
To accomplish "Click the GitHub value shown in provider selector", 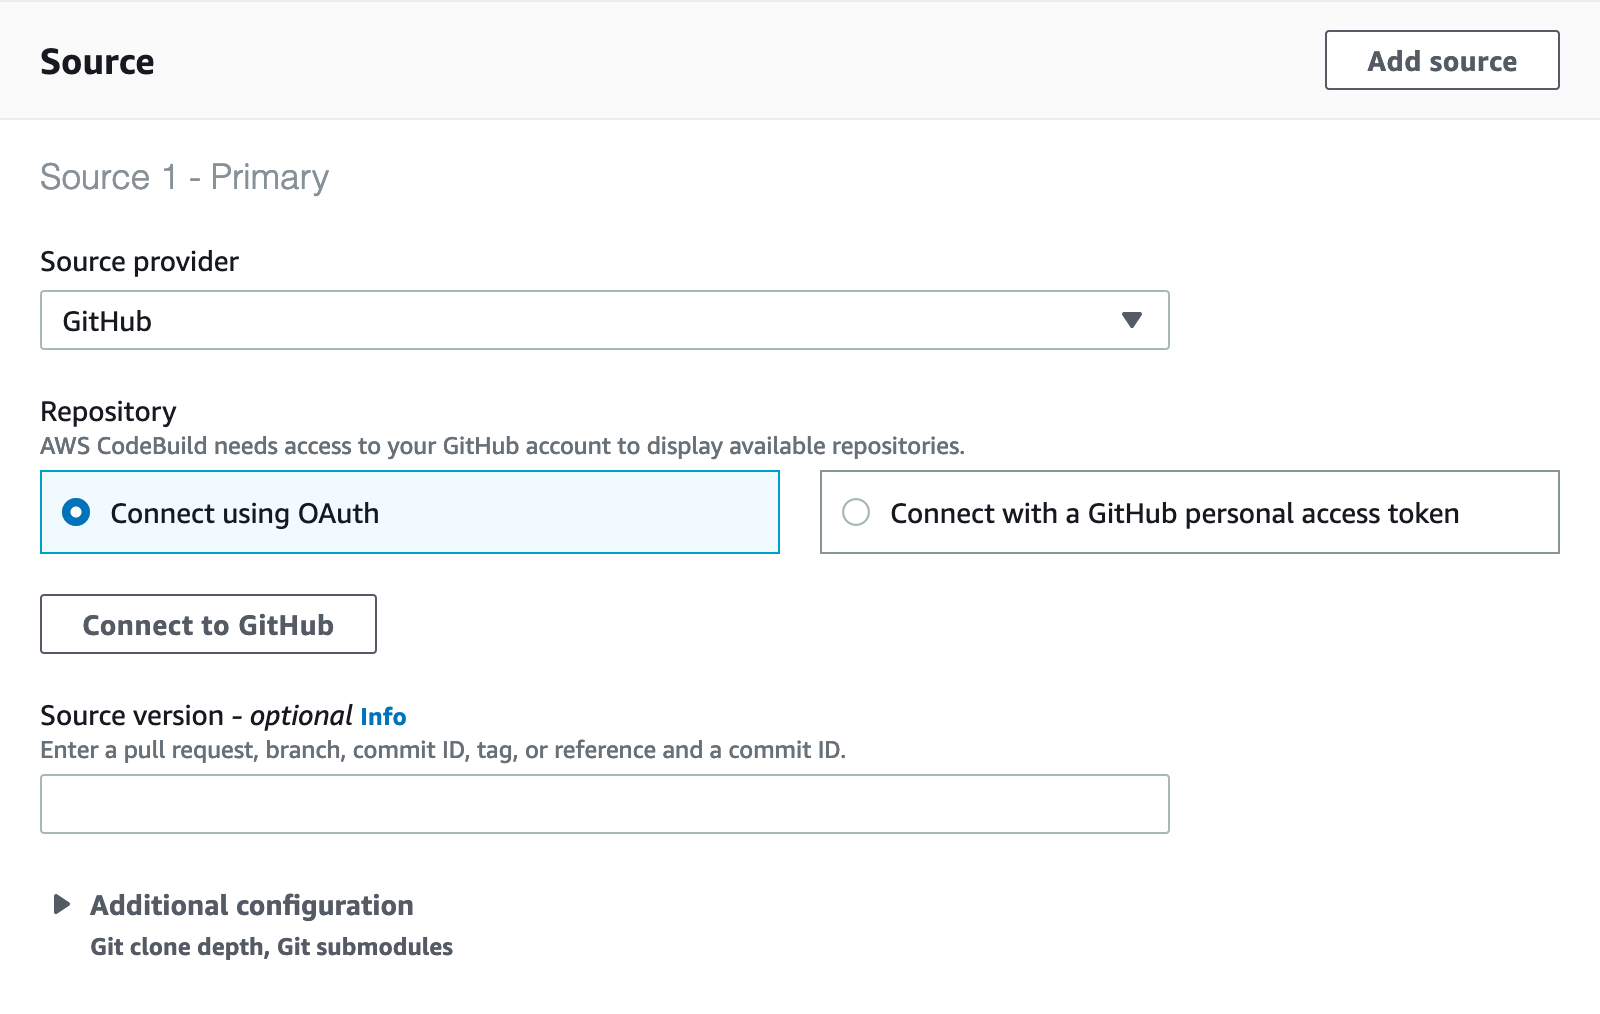I will [x=108, y=320].
